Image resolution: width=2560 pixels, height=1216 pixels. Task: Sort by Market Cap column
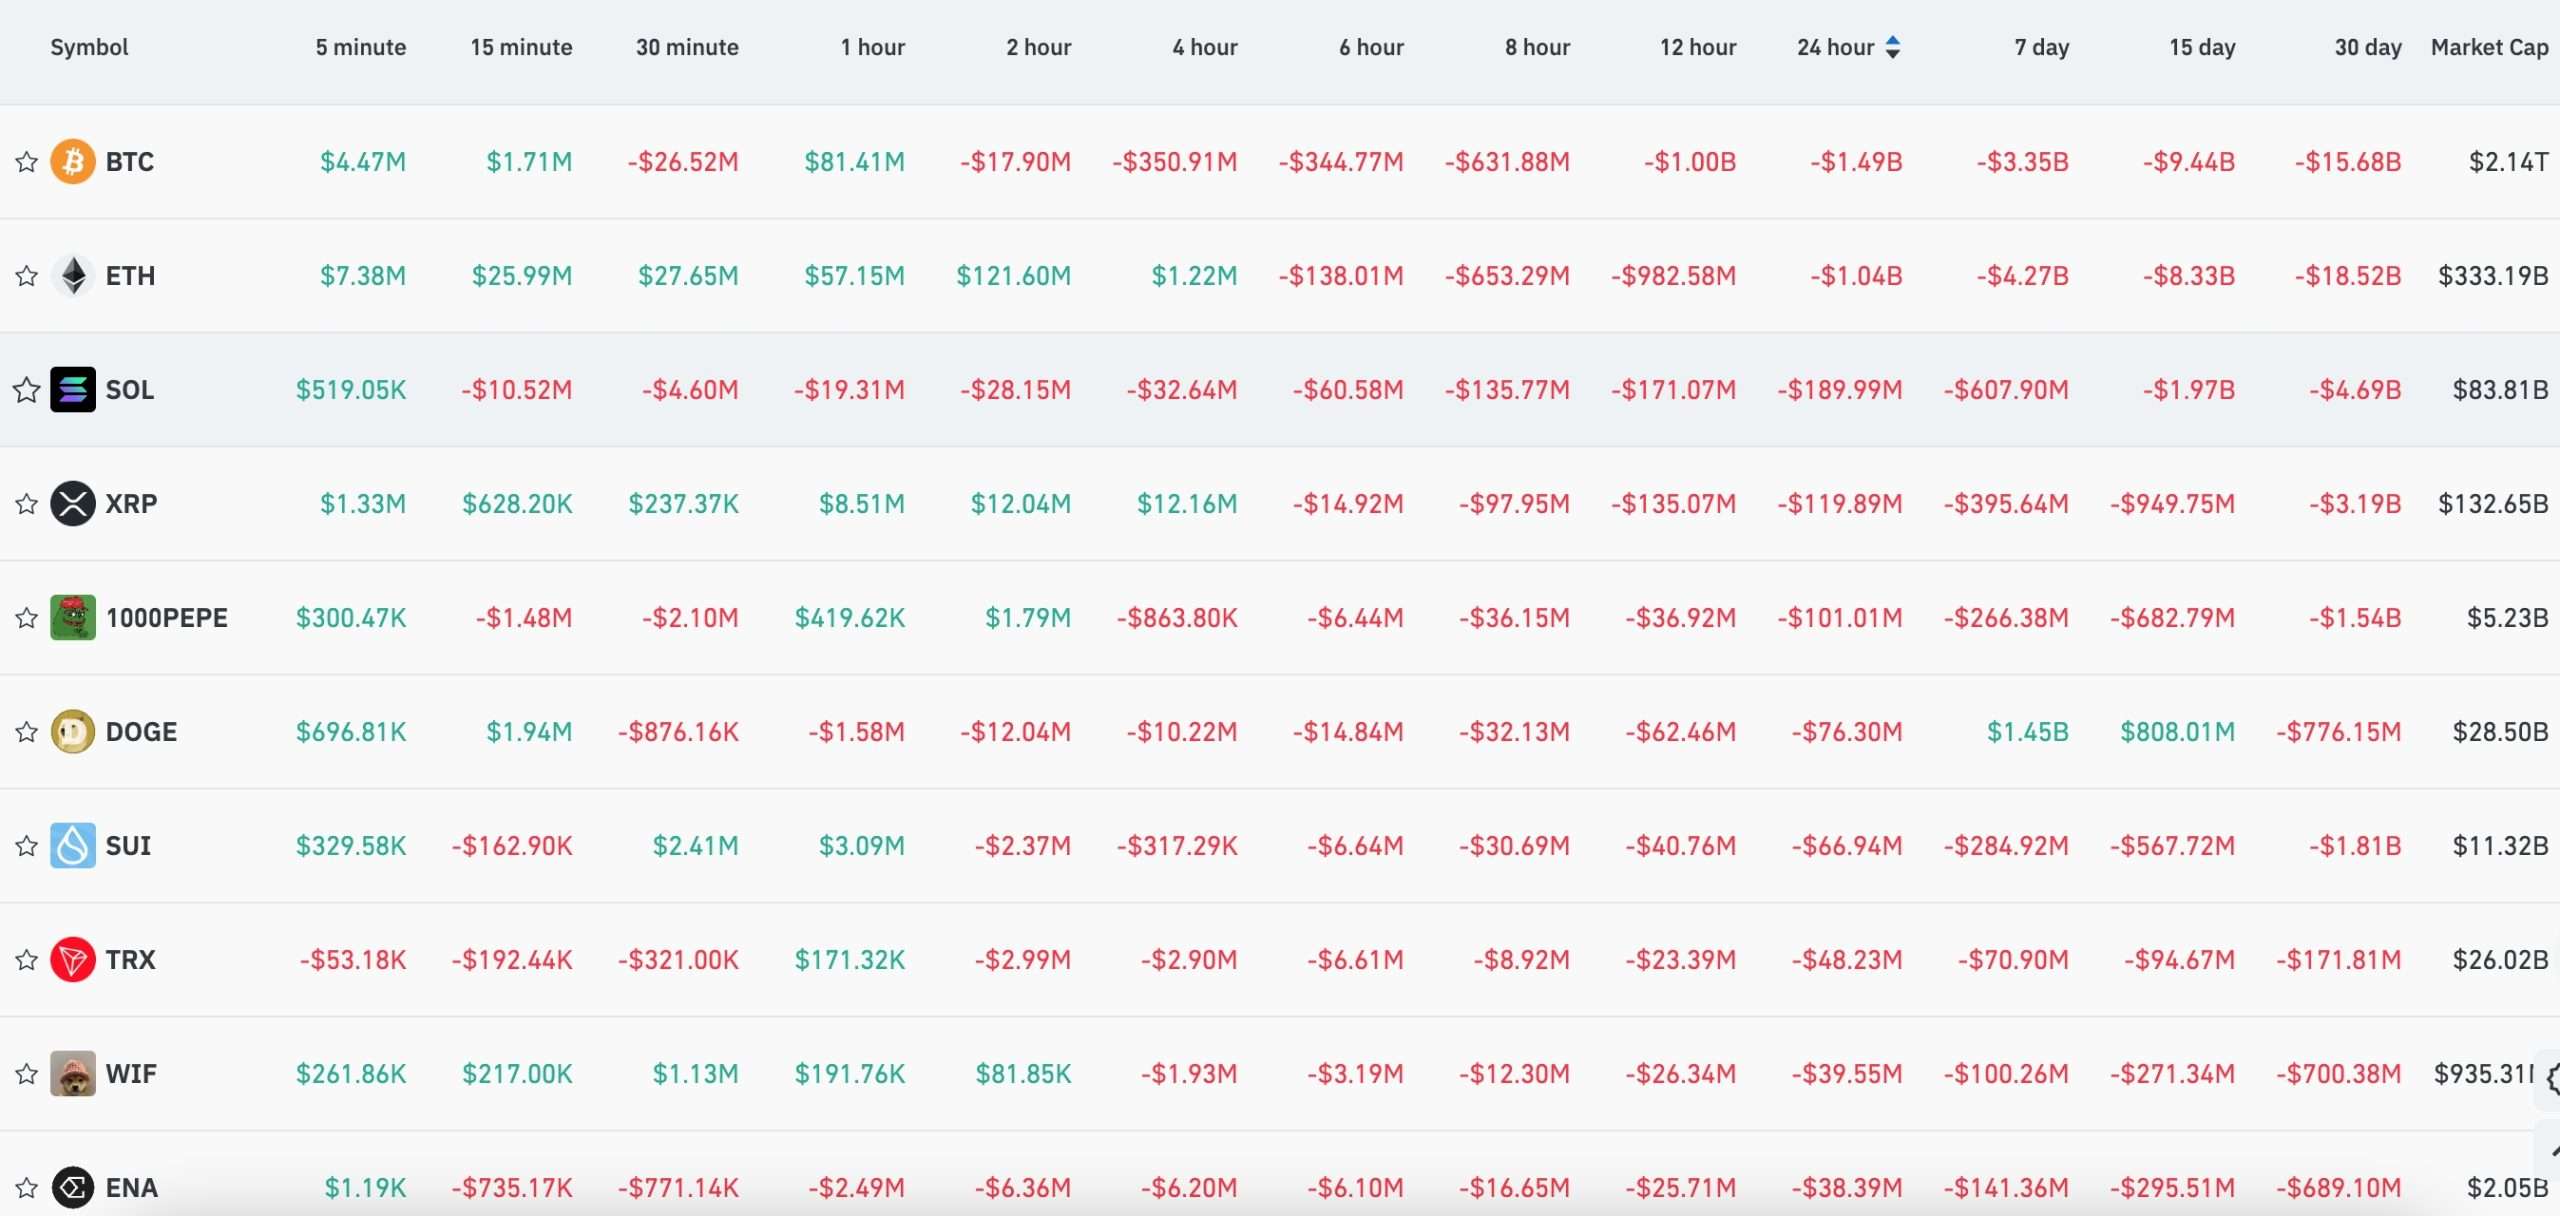(2489, 47)
